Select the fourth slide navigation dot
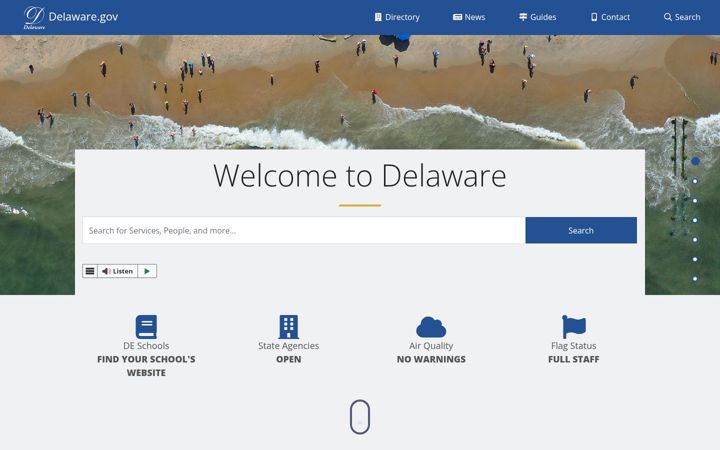Screen dimensions: 720x450 click(x=695, y=220)
